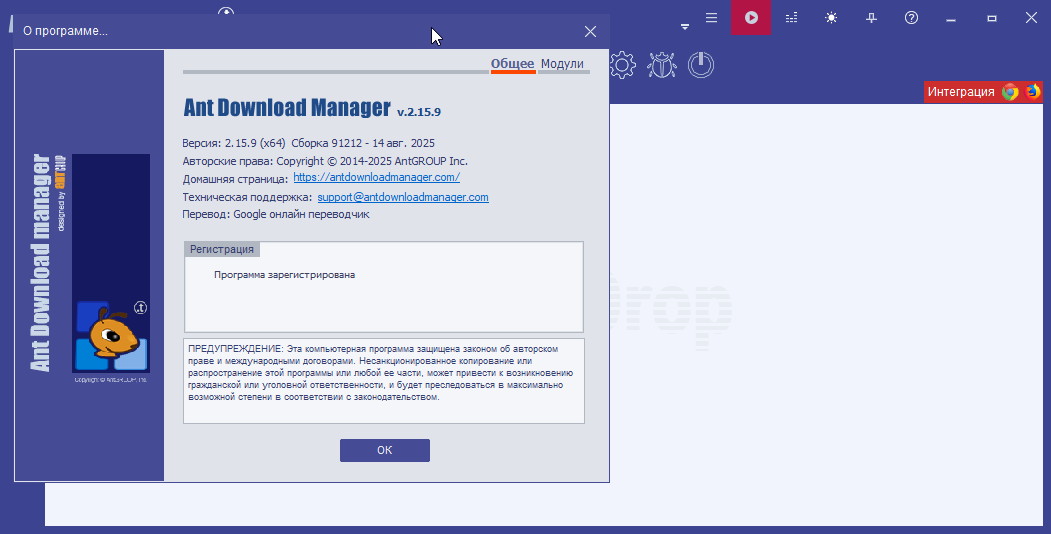Switch to the Общее tab

click(512, 64)
